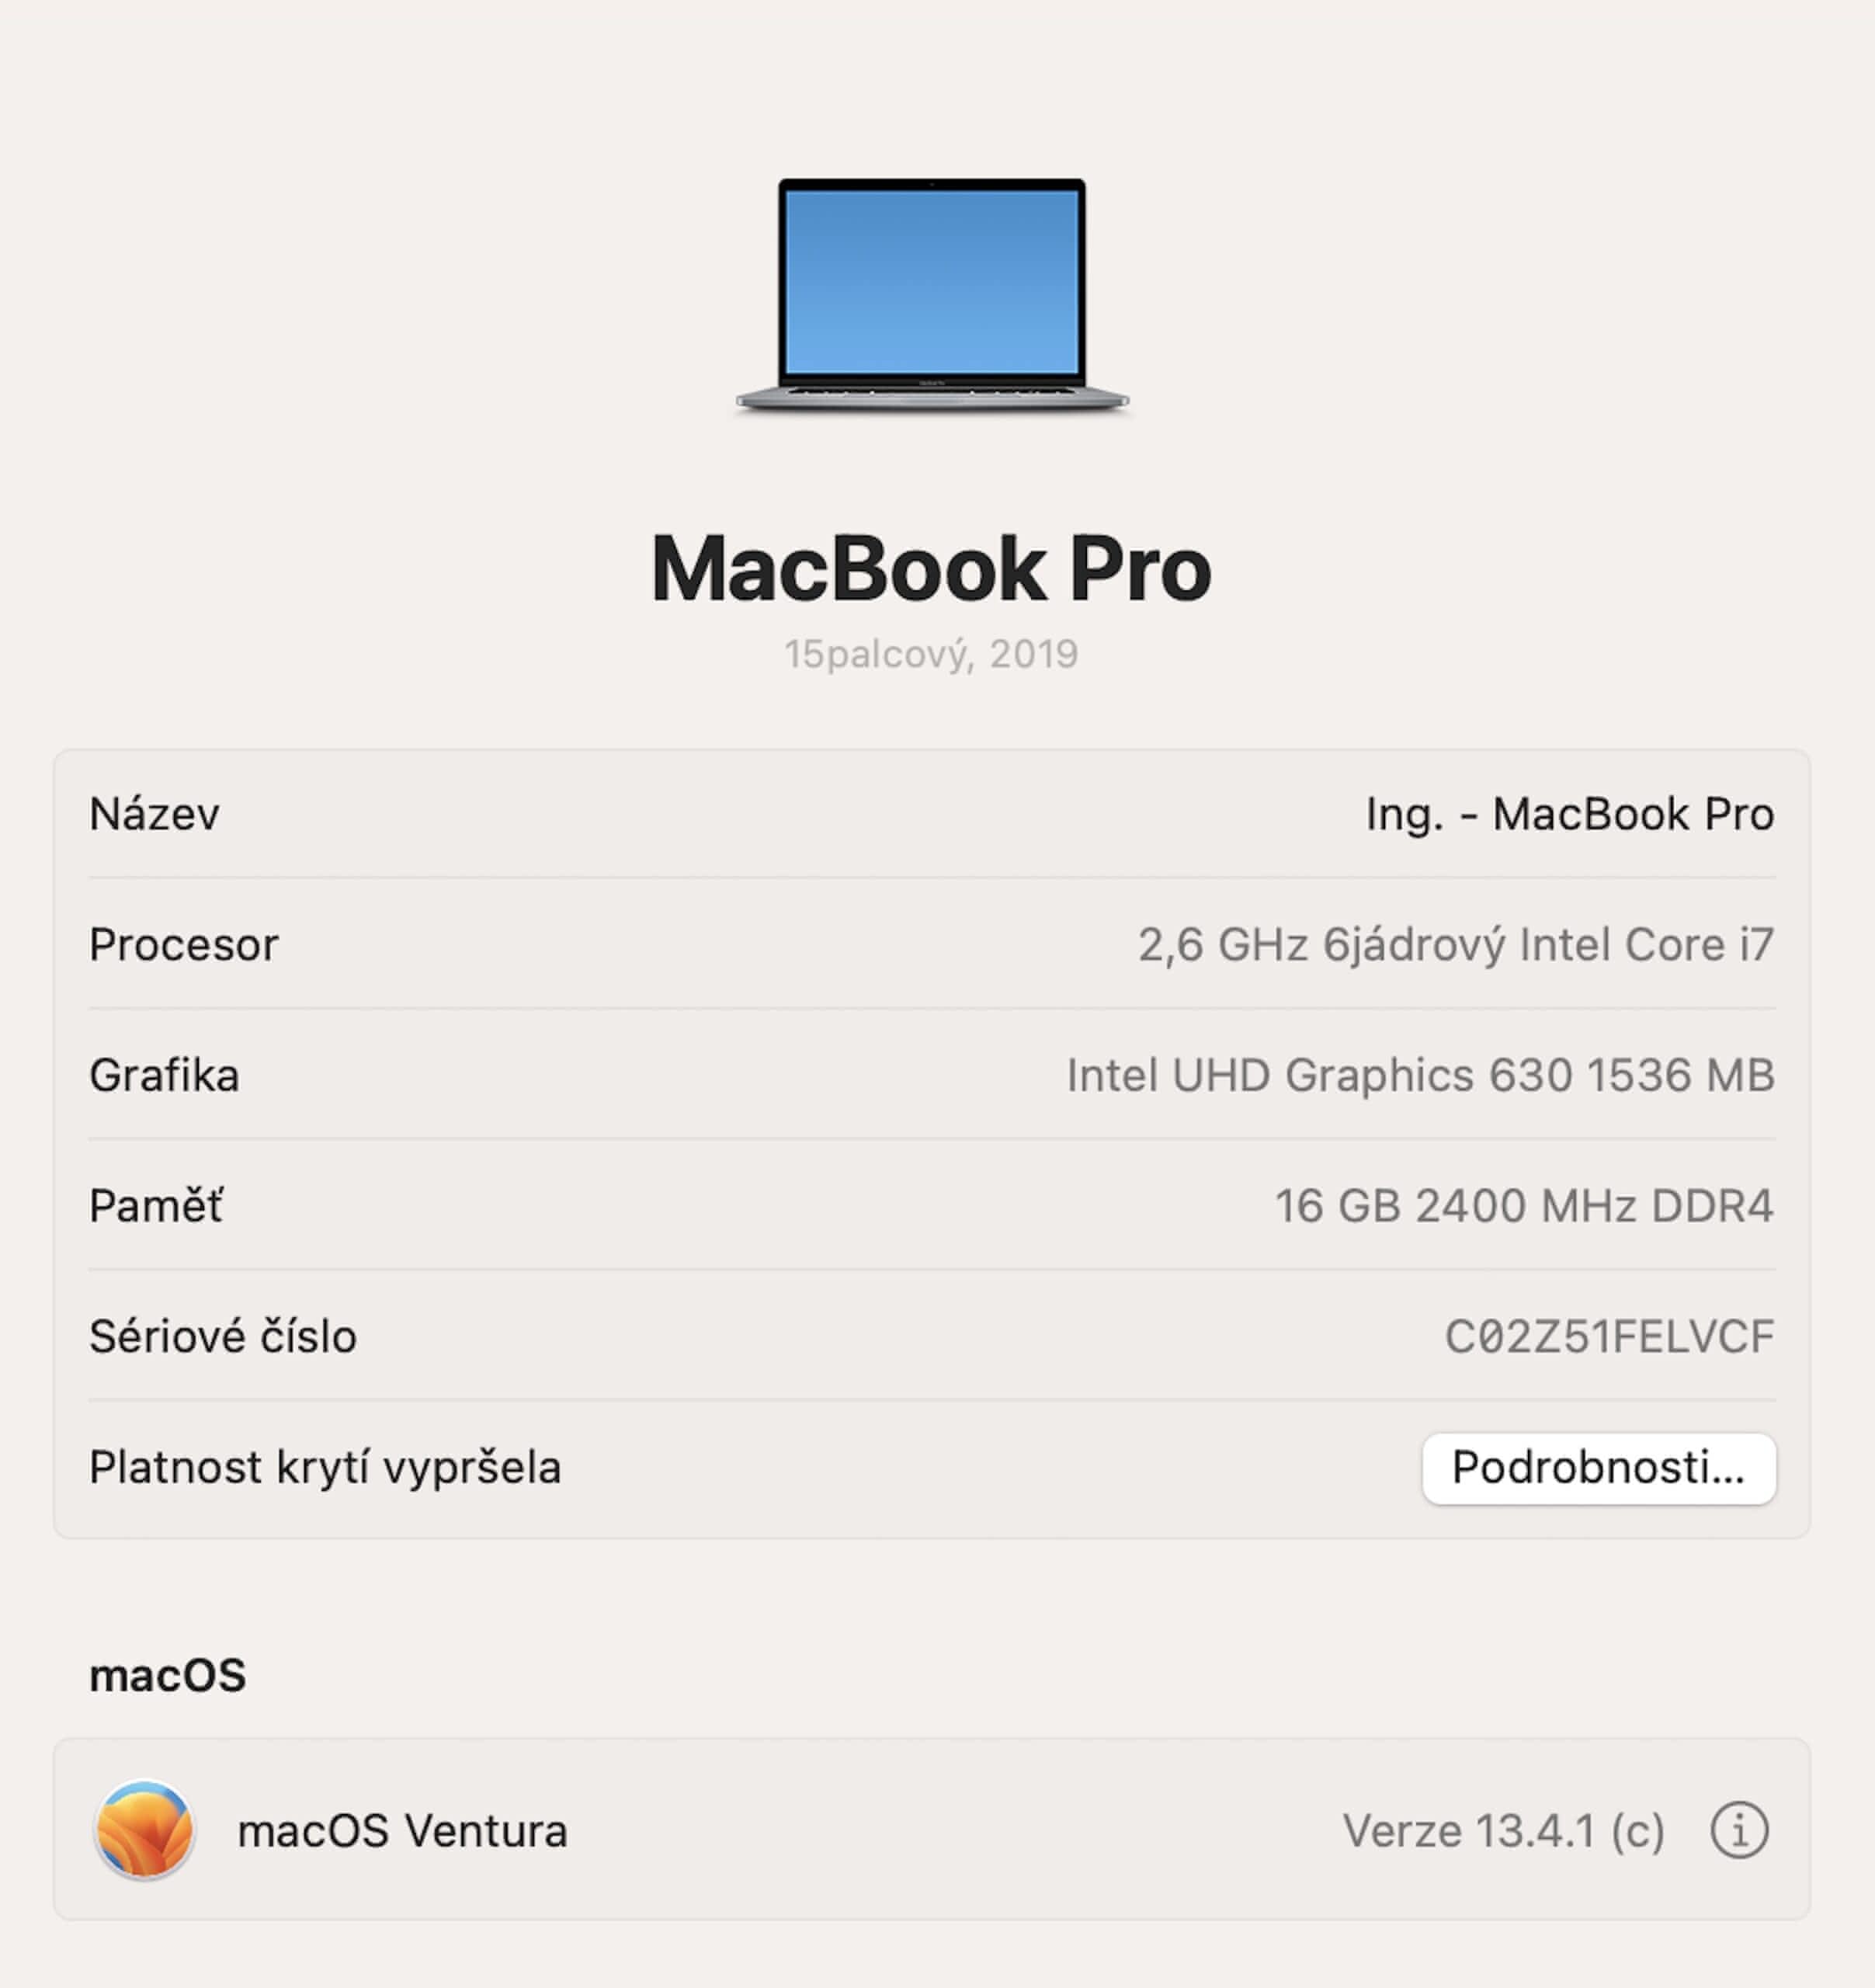Click the info icon next to Verze 13.4.1

click(x=1739, y=1831)
